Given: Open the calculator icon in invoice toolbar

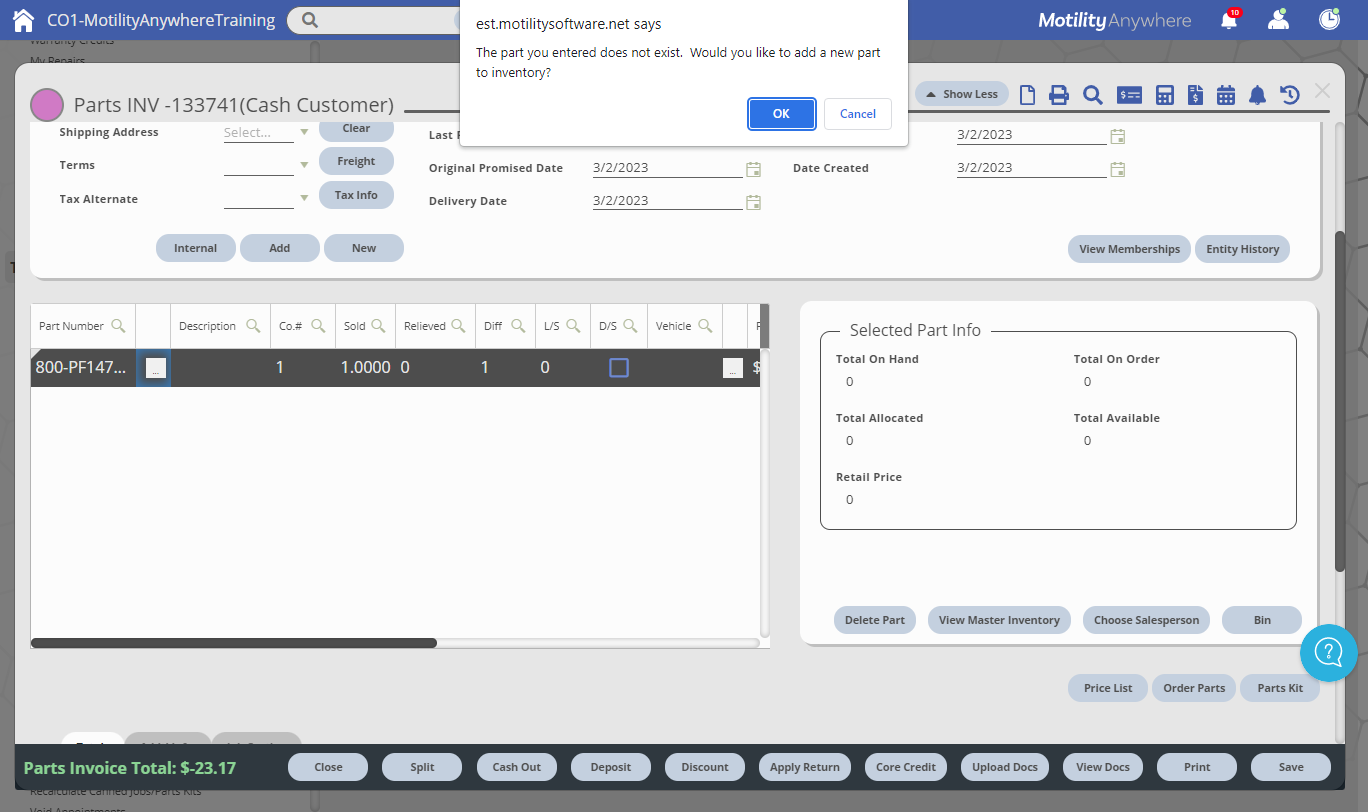Looking at the screenshot, I should tap(1164, 95).
